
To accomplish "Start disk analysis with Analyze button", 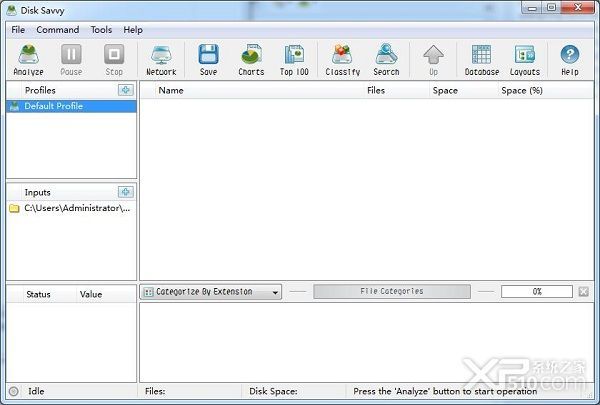I will [x=28, y=60].
